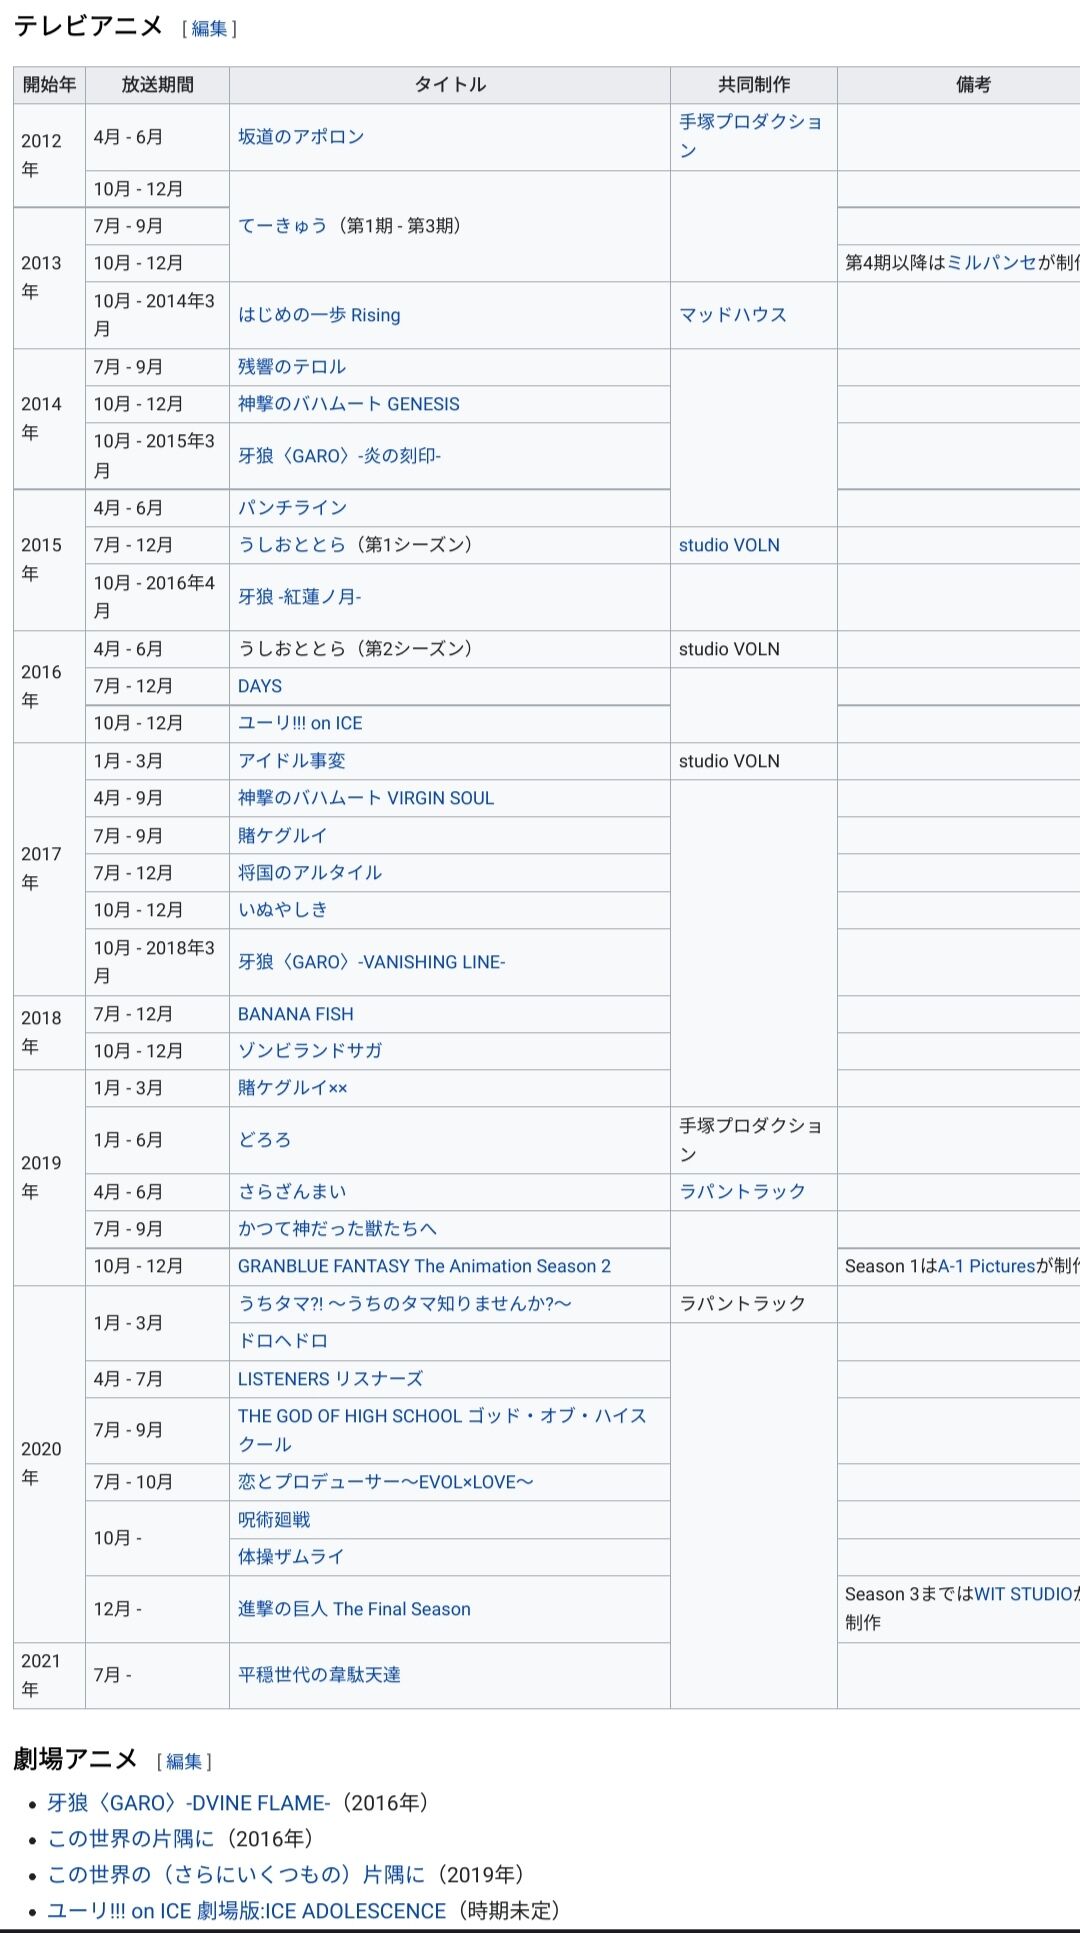Open the 恋とプロデューサー～EVOL×LOVE～ link
1080x1933 pixels.
[386, 1482]
